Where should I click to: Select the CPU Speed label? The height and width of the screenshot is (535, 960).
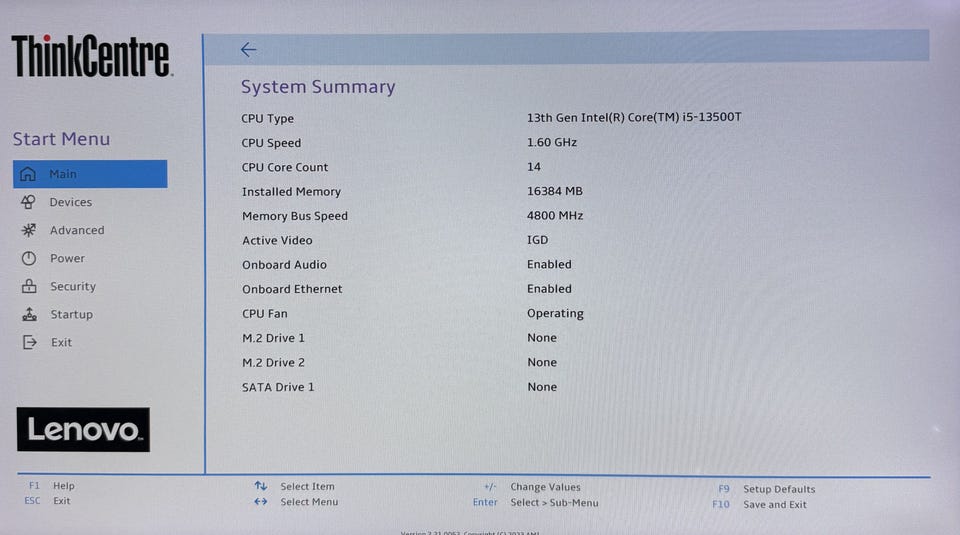point(271,143)
